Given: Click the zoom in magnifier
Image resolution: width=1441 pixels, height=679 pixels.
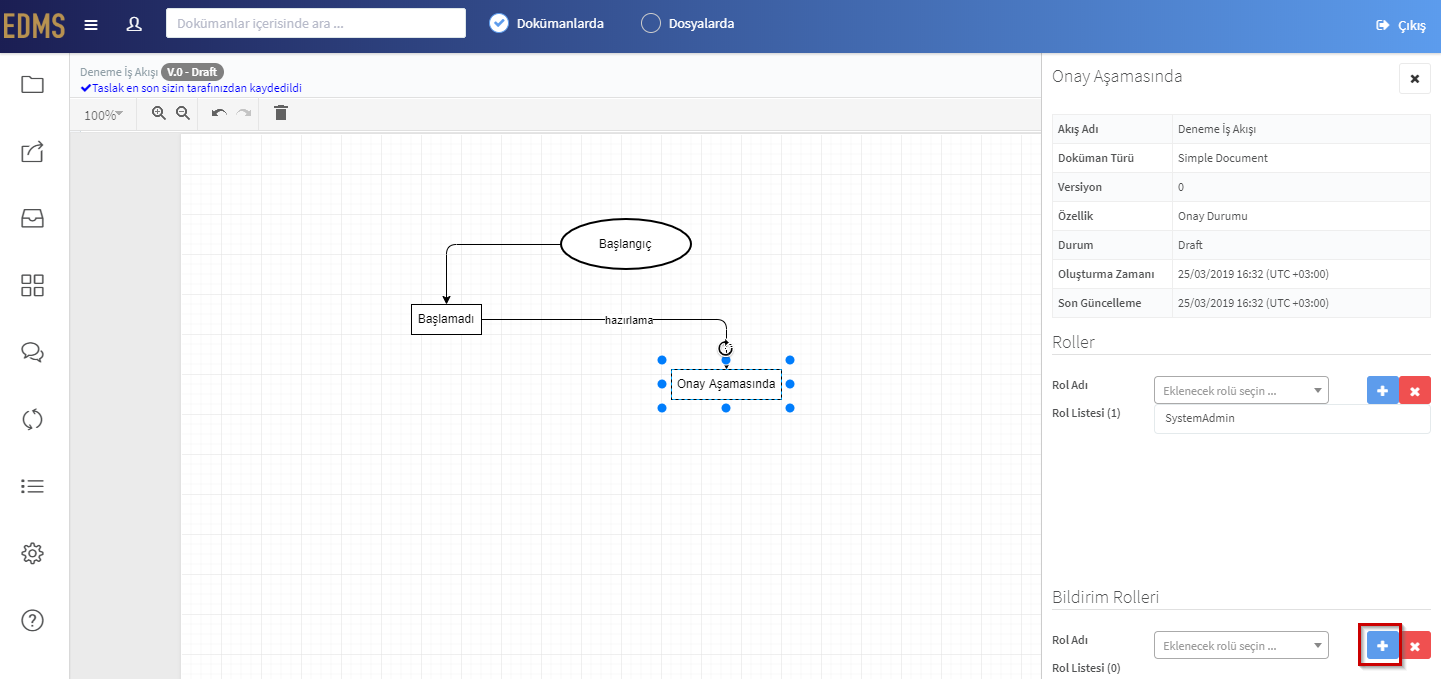Looking at the screenshot, I should tap(158, 113).
